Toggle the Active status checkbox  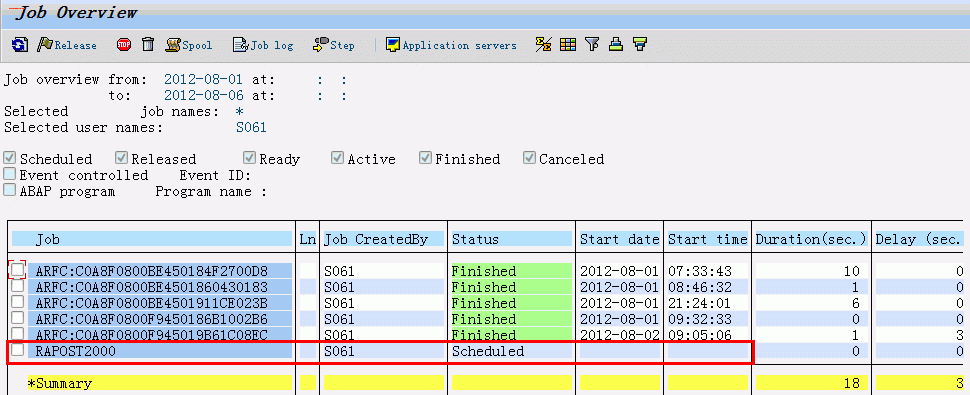pyautogui.click(x=337, y=158)
